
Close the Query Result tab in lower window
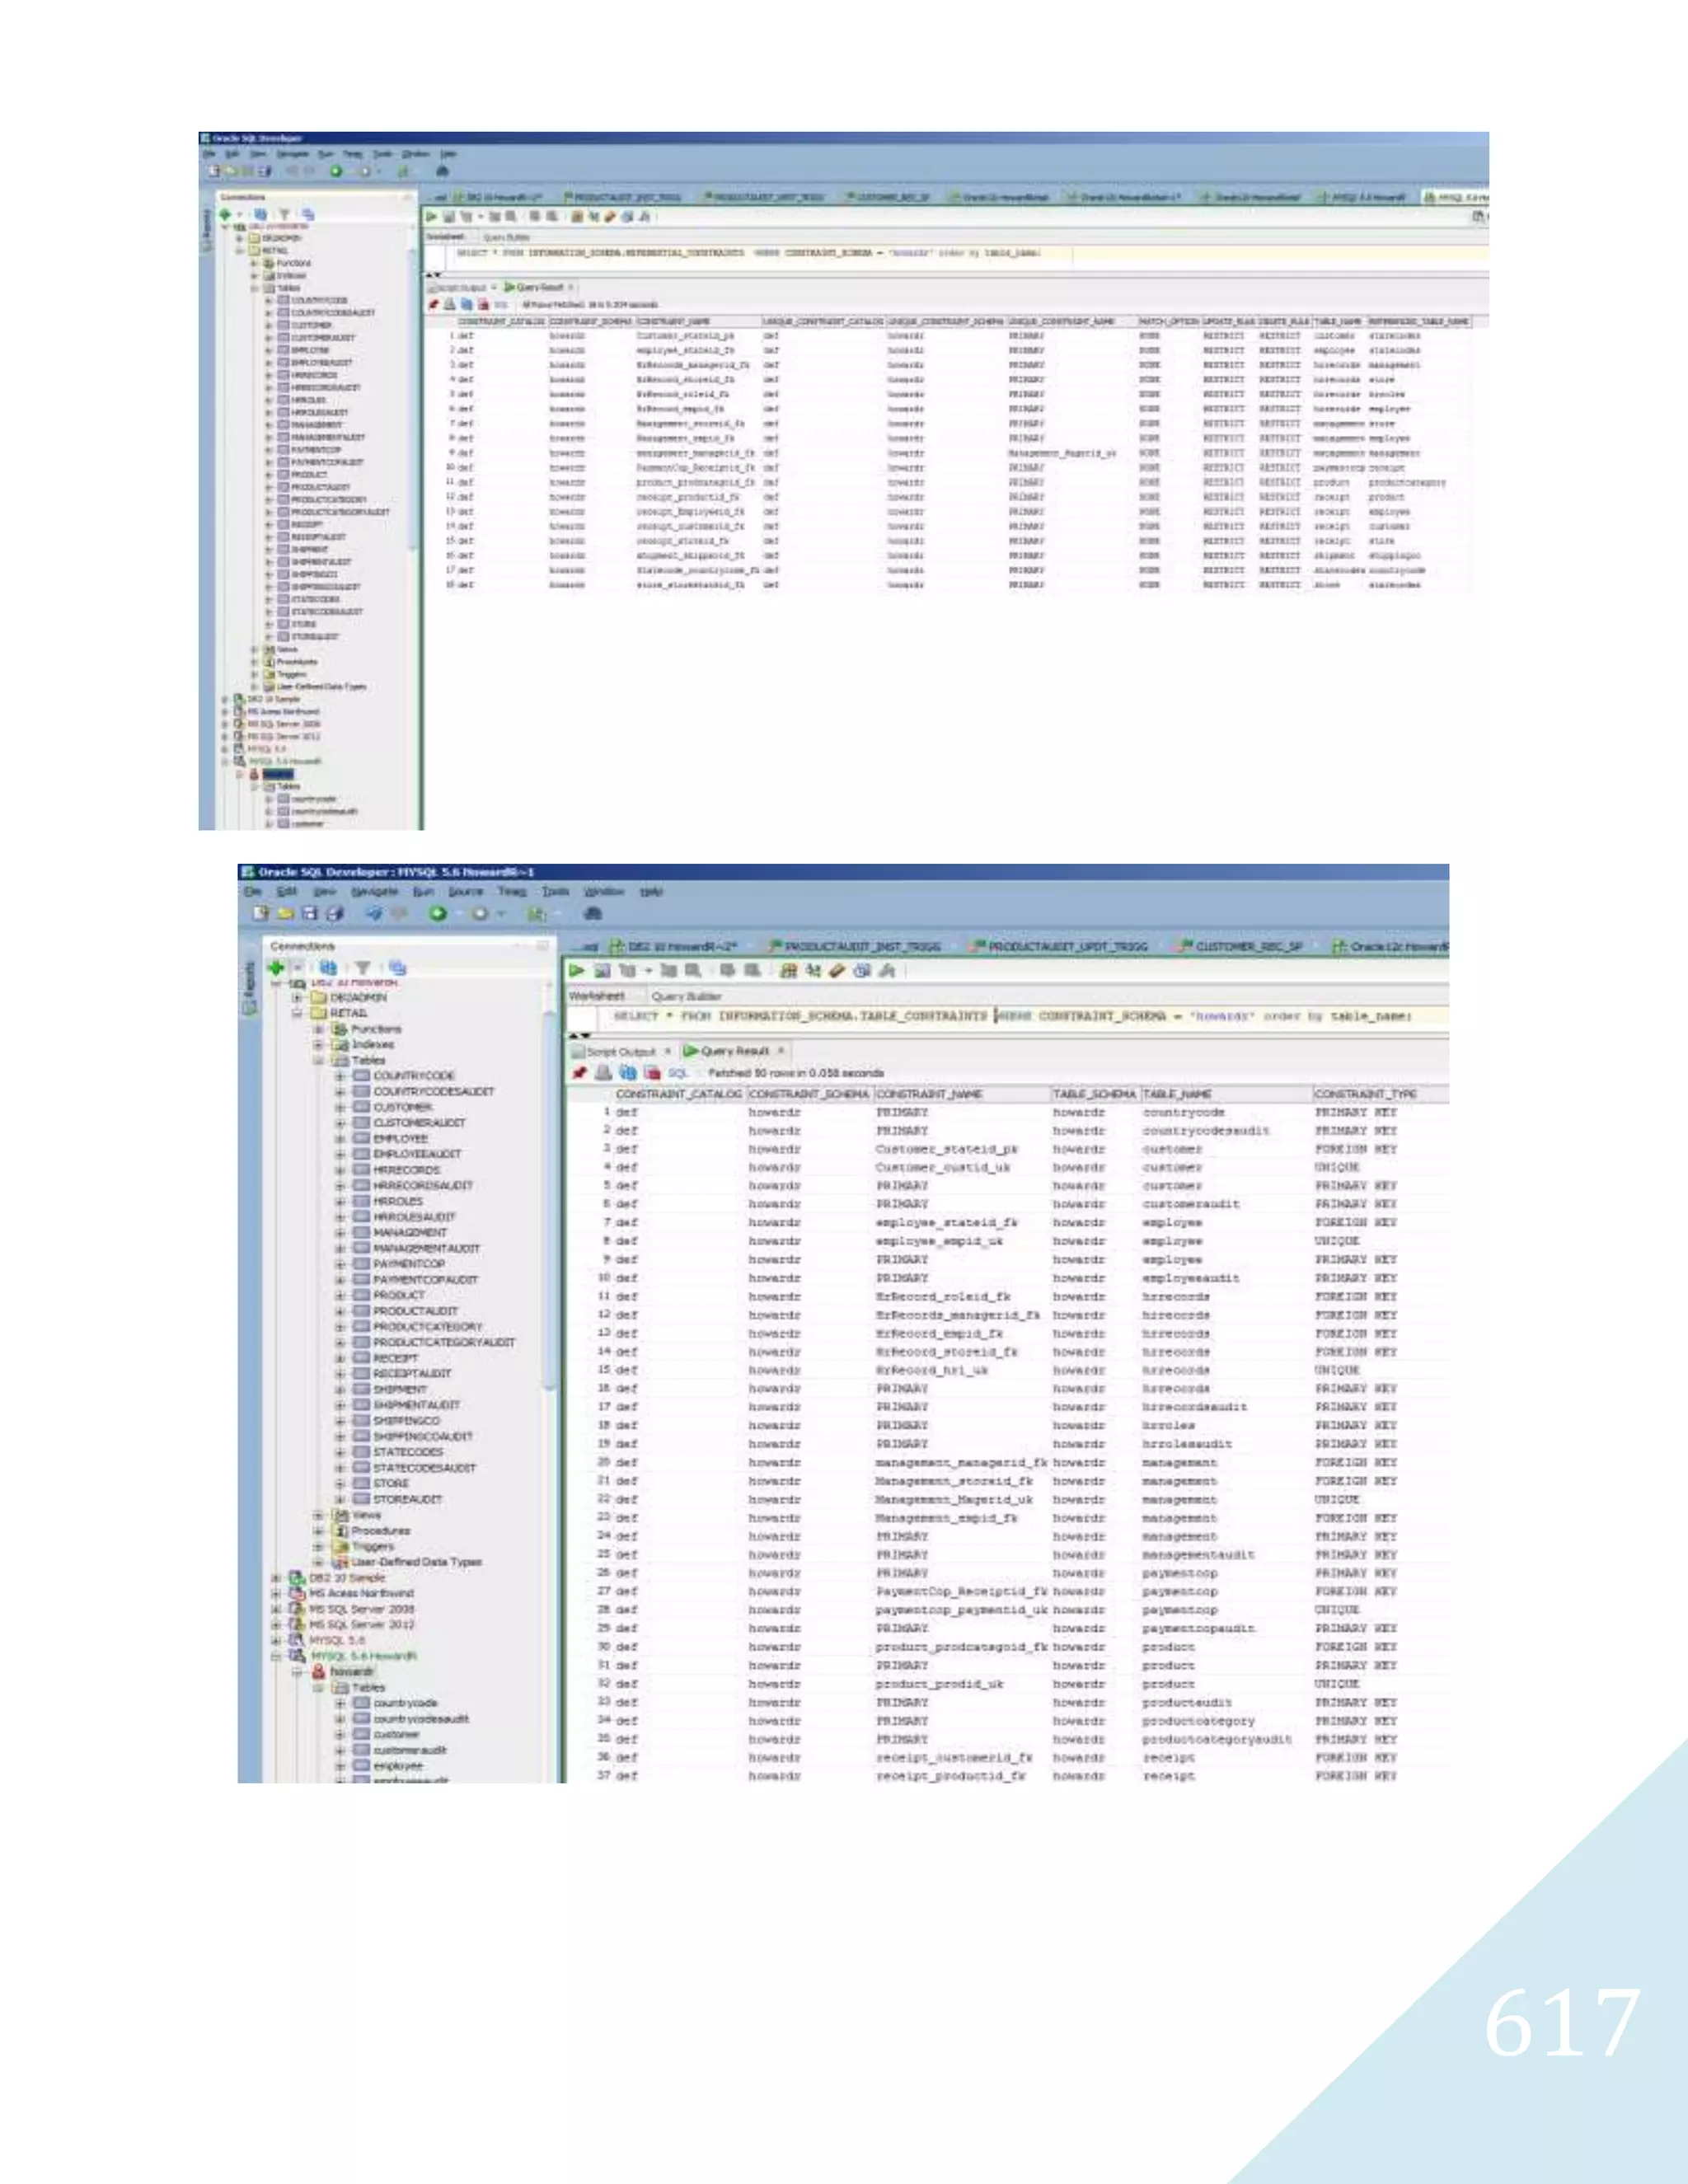[x=781, y=1051]
